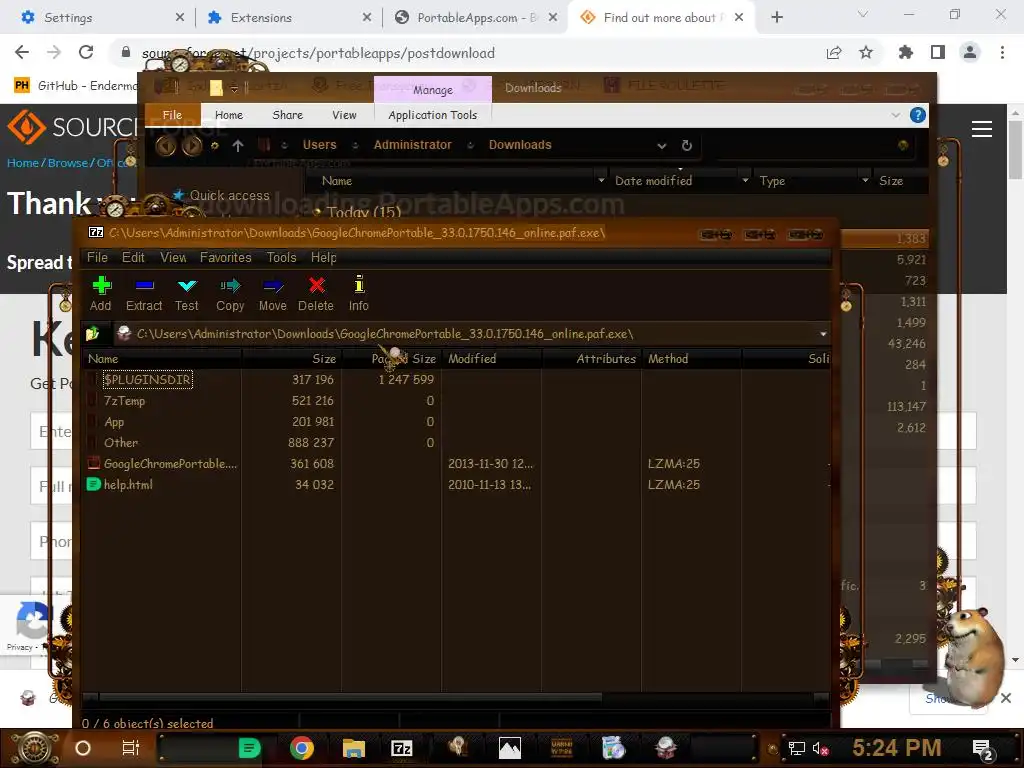The height and width of the screenshot is (768, 1024).
Task: Open the Explorer Share ribbon tab
Action: click(287, 115)
